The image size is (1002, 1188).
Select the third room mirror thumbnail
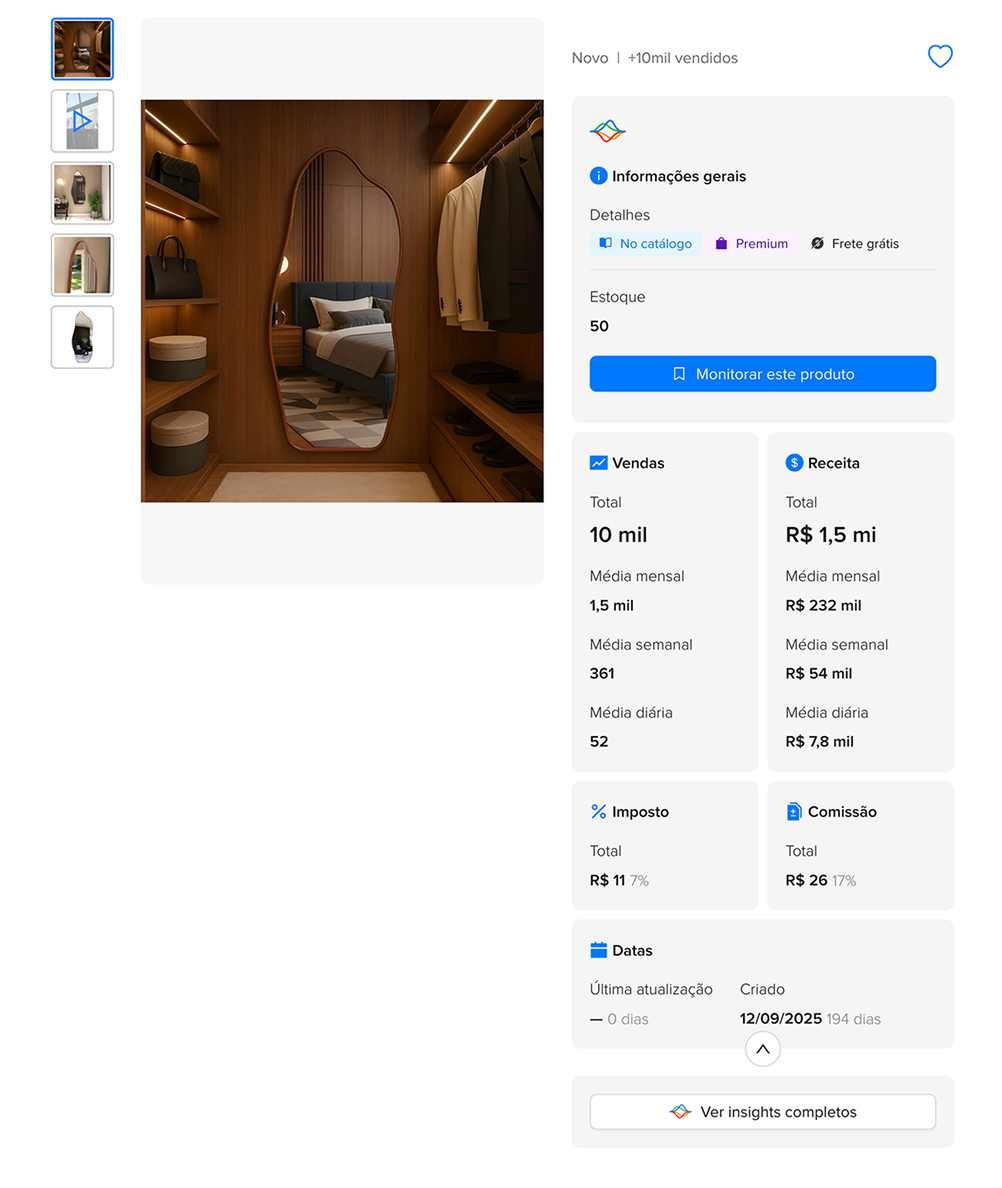click(x=82, y=193)
